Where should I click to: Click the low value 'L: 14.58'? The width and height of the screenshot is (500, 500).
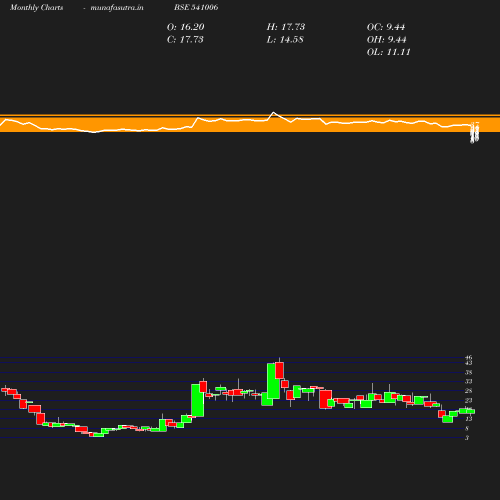click(x=285, y=40)
